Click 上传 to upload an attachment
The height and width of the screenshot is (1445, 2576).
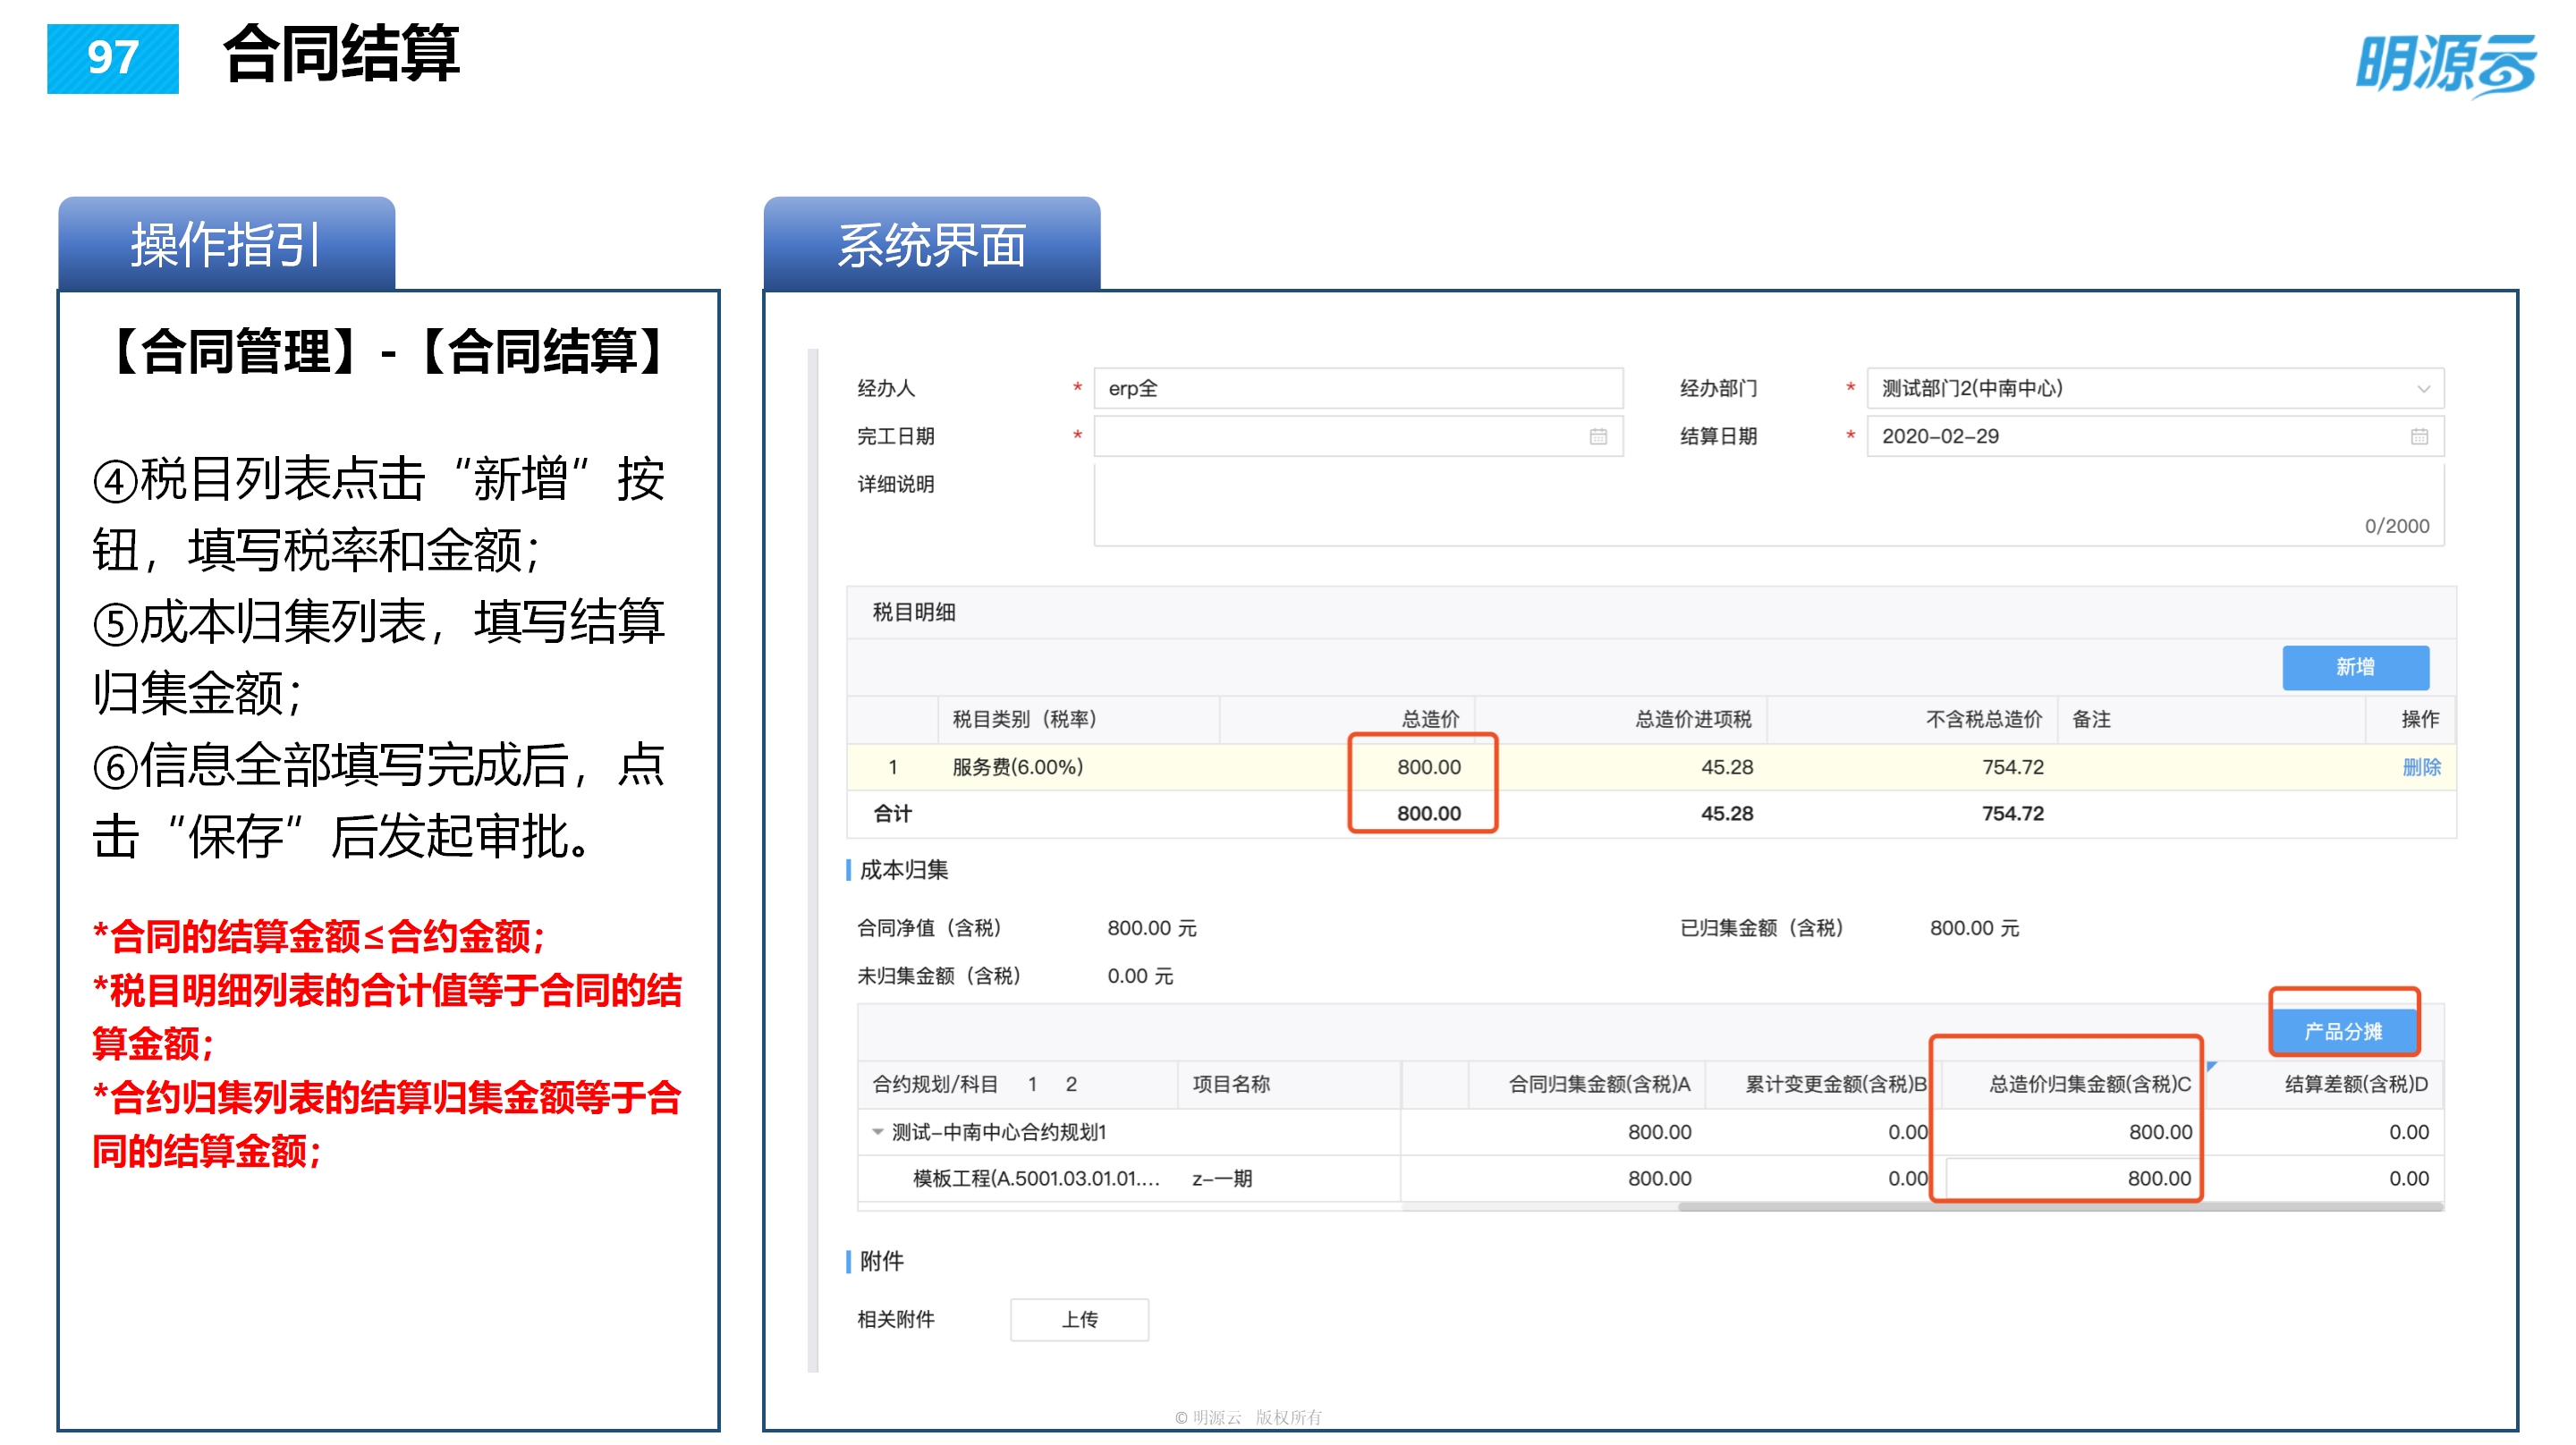pos(1079,1319)
